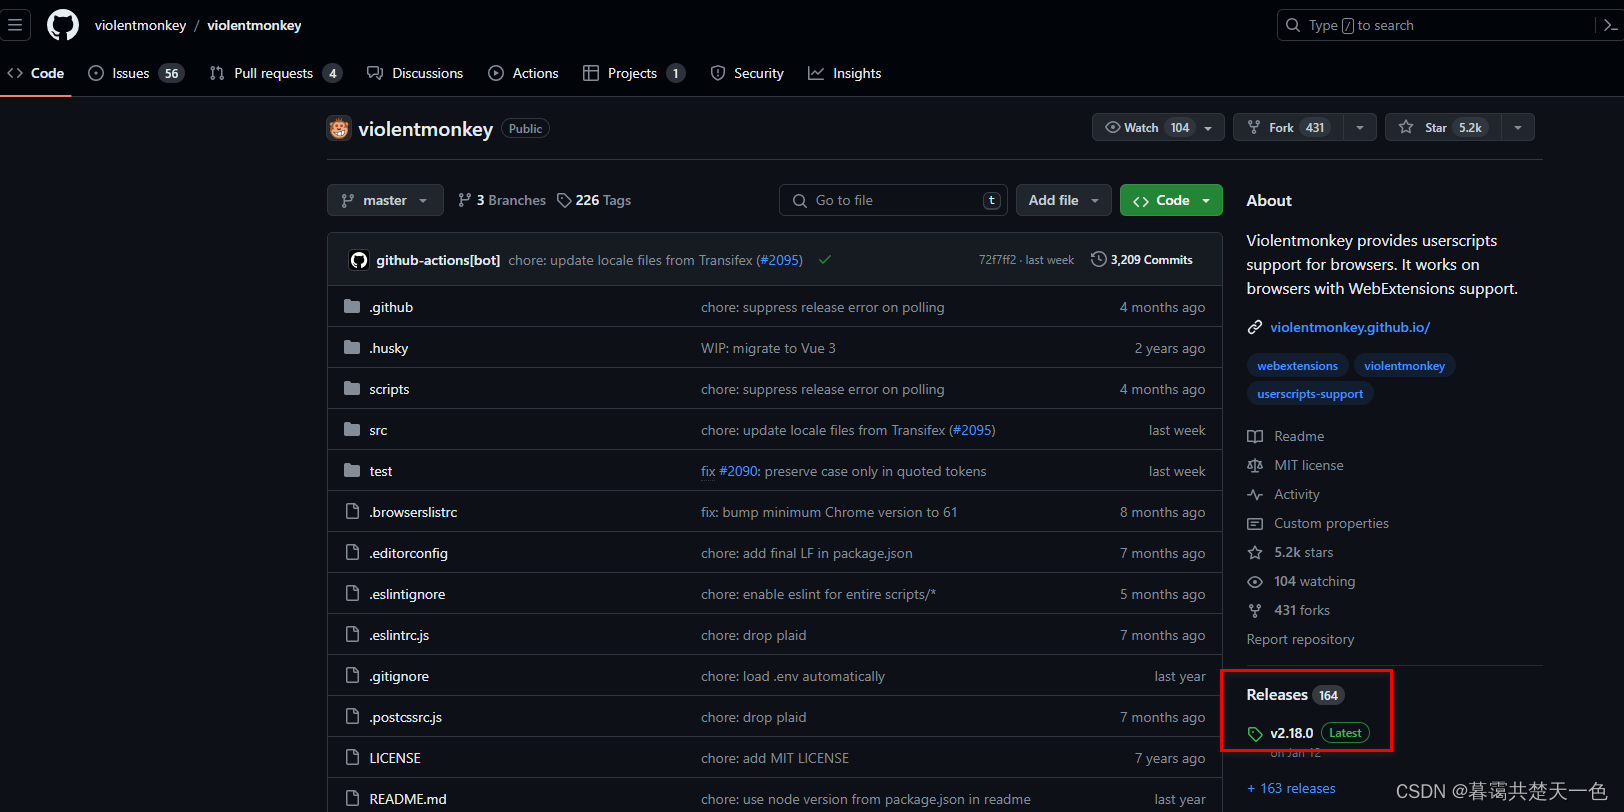
Task: Click the violentmonkey repository avatar
Action: pos(339,128)
